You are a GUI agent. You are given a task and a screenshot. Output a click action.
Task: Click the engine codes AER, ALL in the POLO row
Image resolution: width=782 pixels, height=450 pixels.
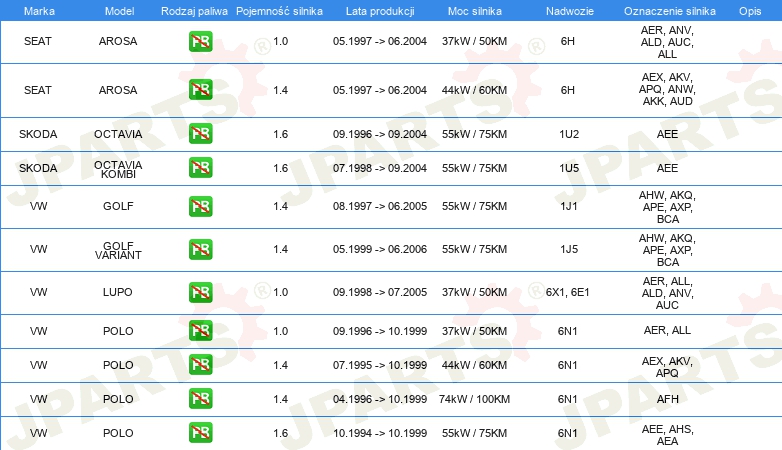click(x=667, y=330)
